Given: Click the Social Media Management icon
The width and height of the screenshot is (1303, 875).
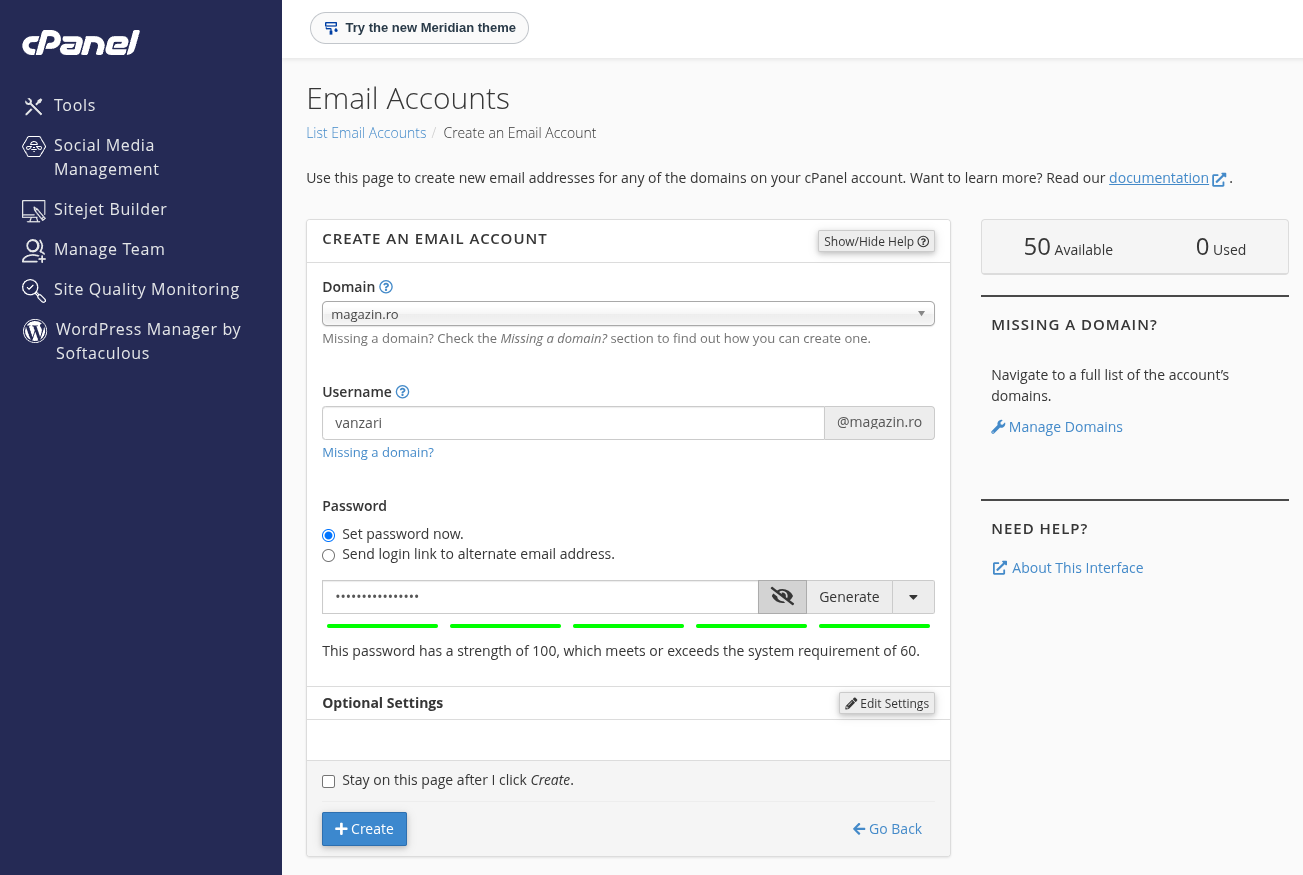Looking at the screenshot, I should (x=34, y=147).
